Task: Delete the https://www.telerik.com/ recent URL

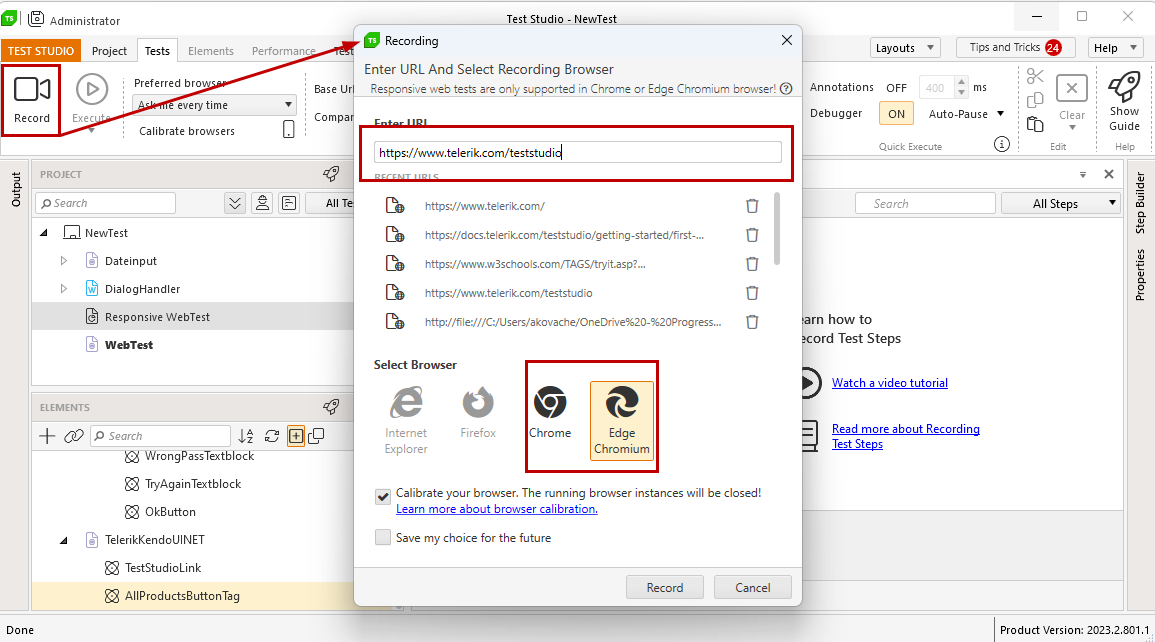Action: tap(751, 206)
